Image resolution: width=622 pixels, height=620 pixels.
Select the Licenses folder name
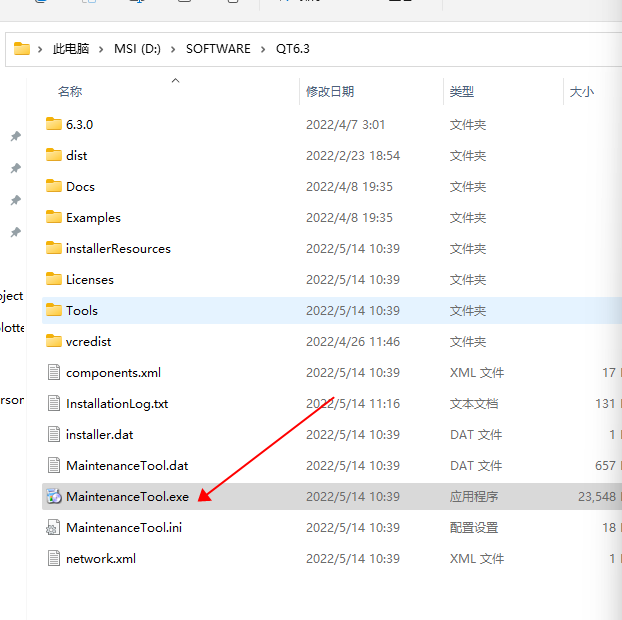pos(90,280)
